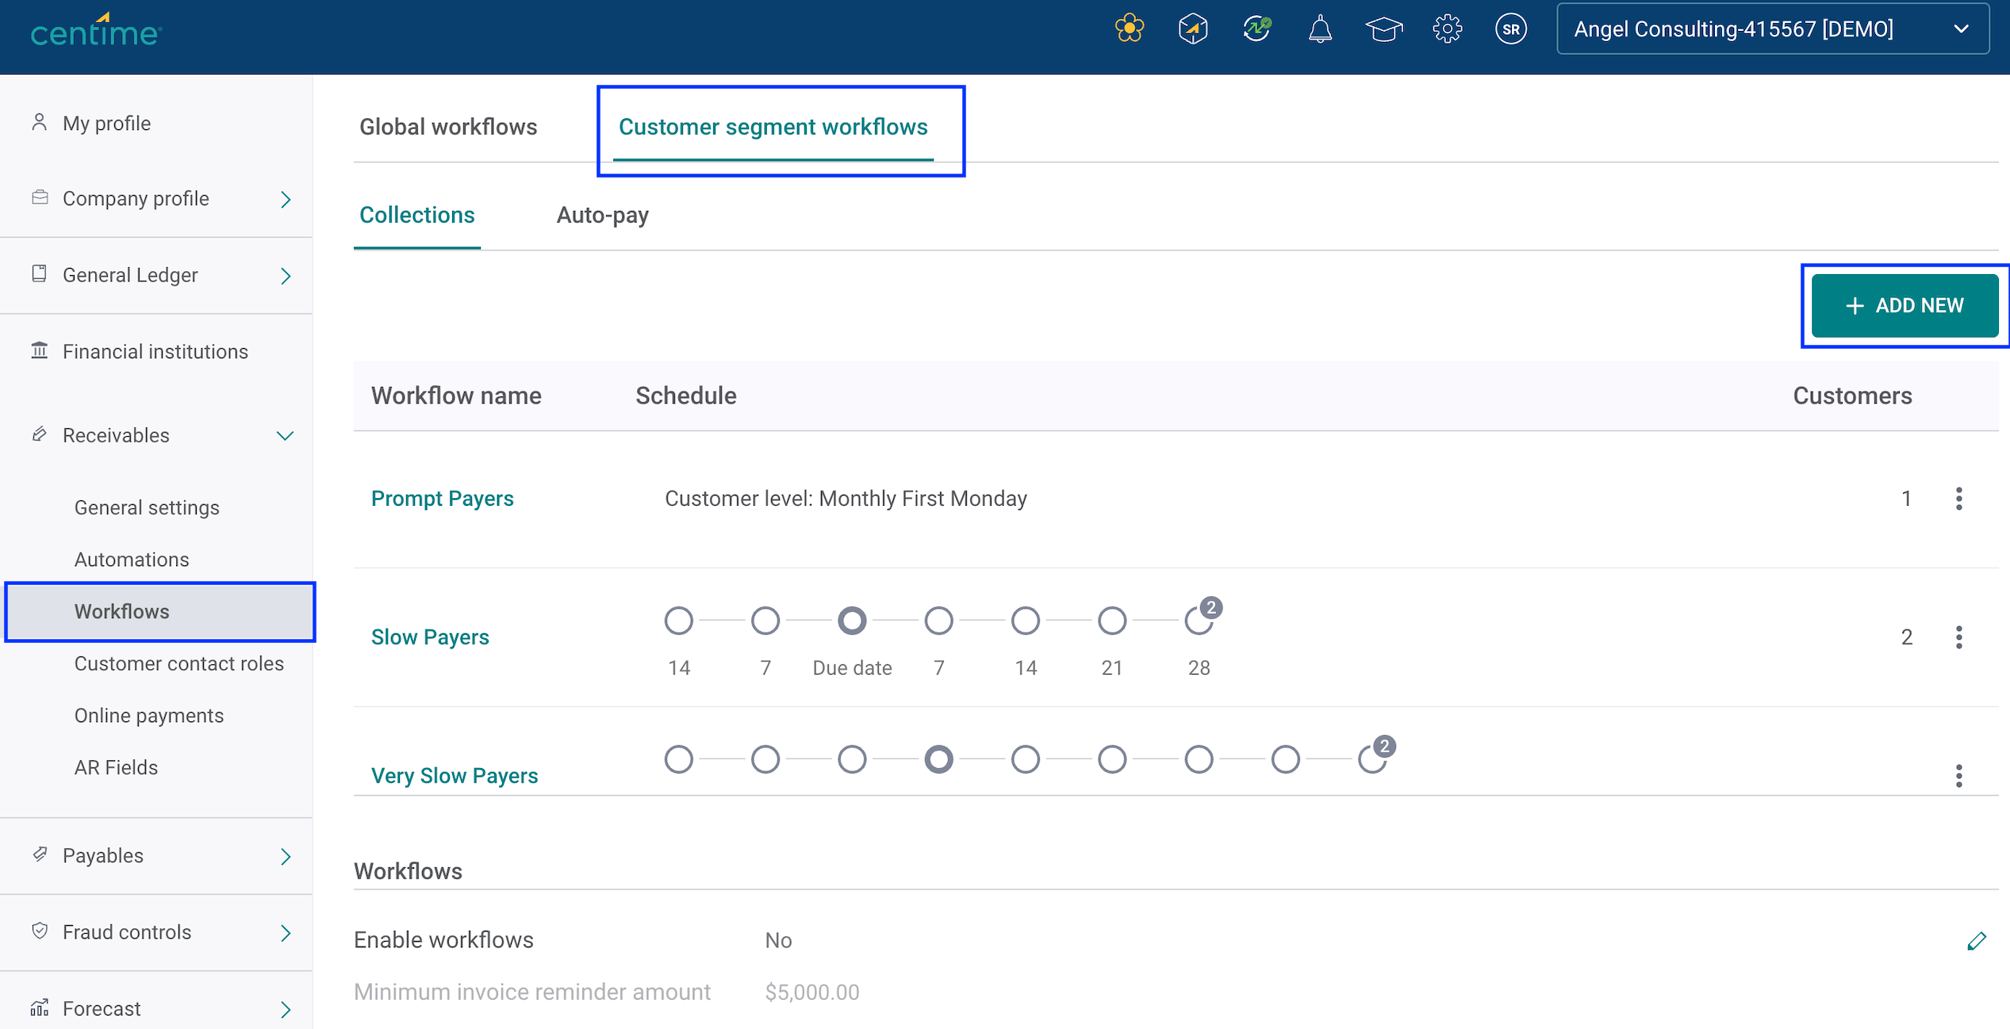Click the SR user avatar icon

pos(1511,29)
